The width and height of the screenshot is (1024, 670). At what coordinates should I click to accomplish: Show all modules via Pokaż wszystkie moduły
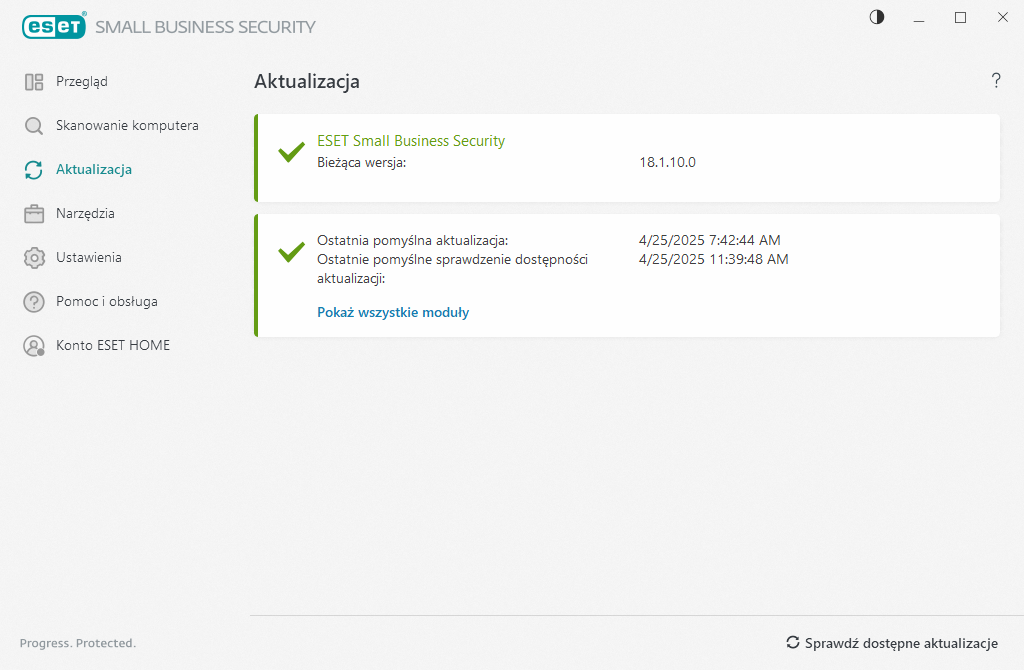point(393,312)
